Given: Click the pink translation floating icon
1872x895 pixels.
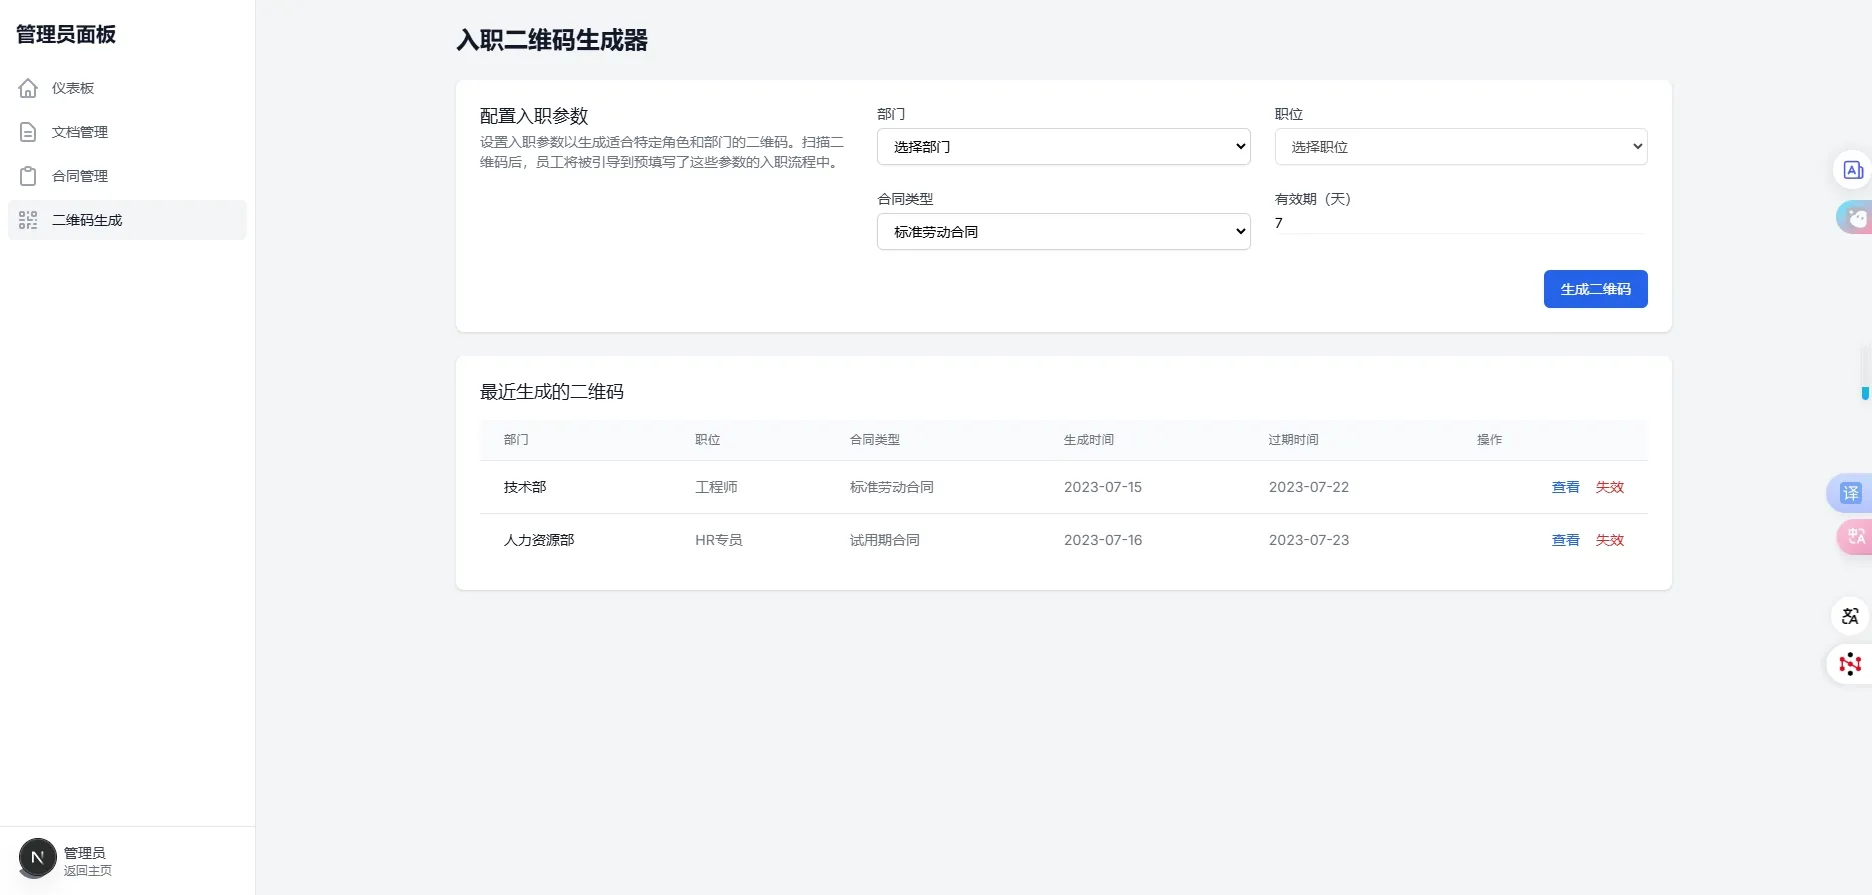Looking at the screenshot, I should click(x=1856, y=537).
